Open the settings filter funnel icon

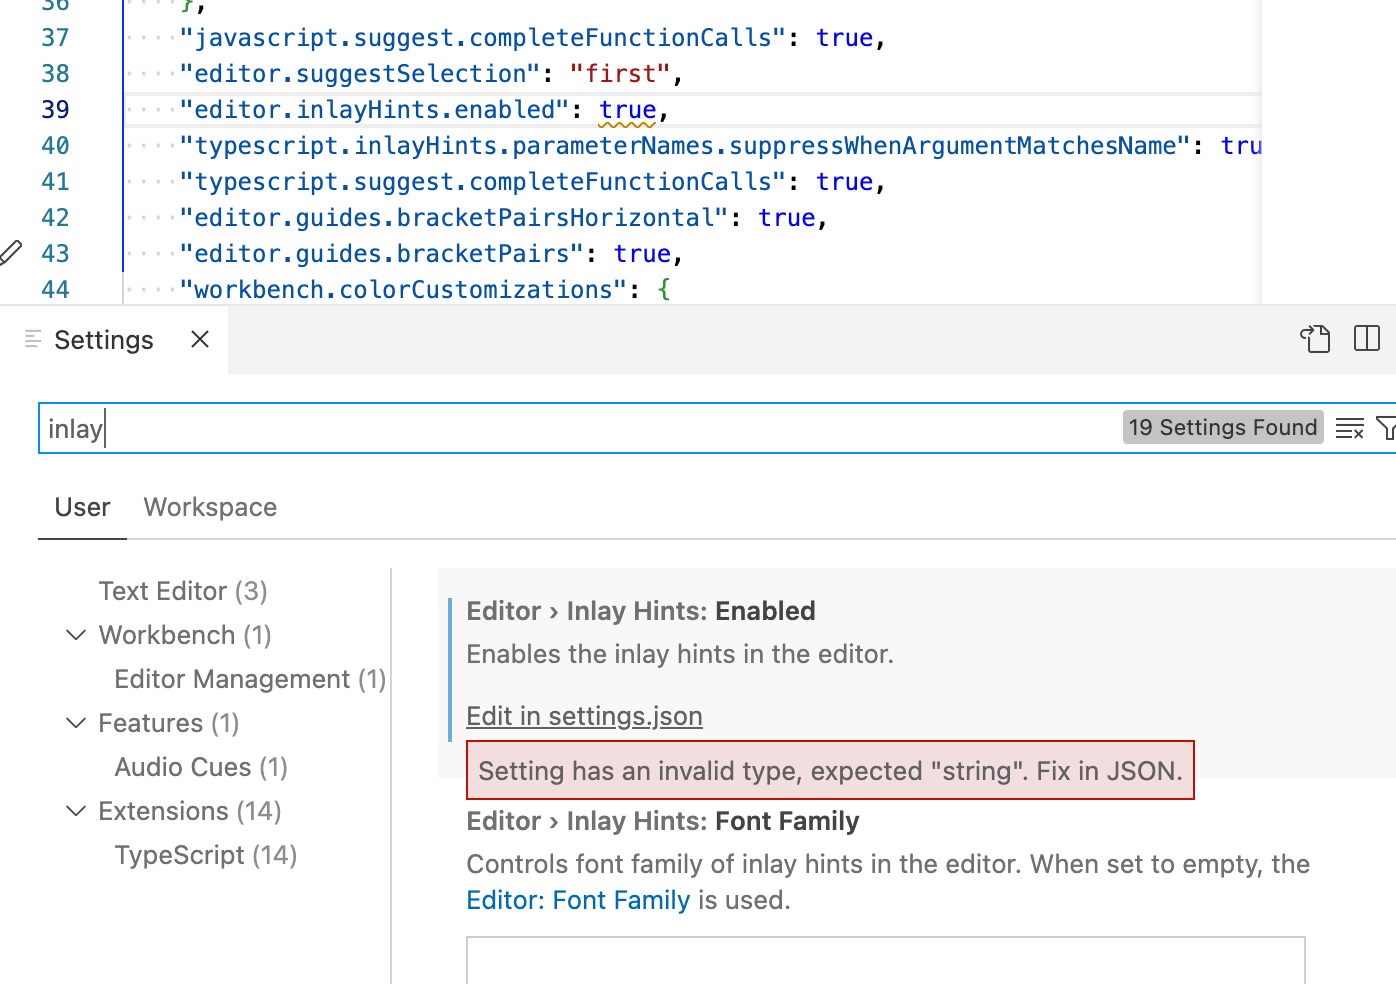pos(1388,428)
